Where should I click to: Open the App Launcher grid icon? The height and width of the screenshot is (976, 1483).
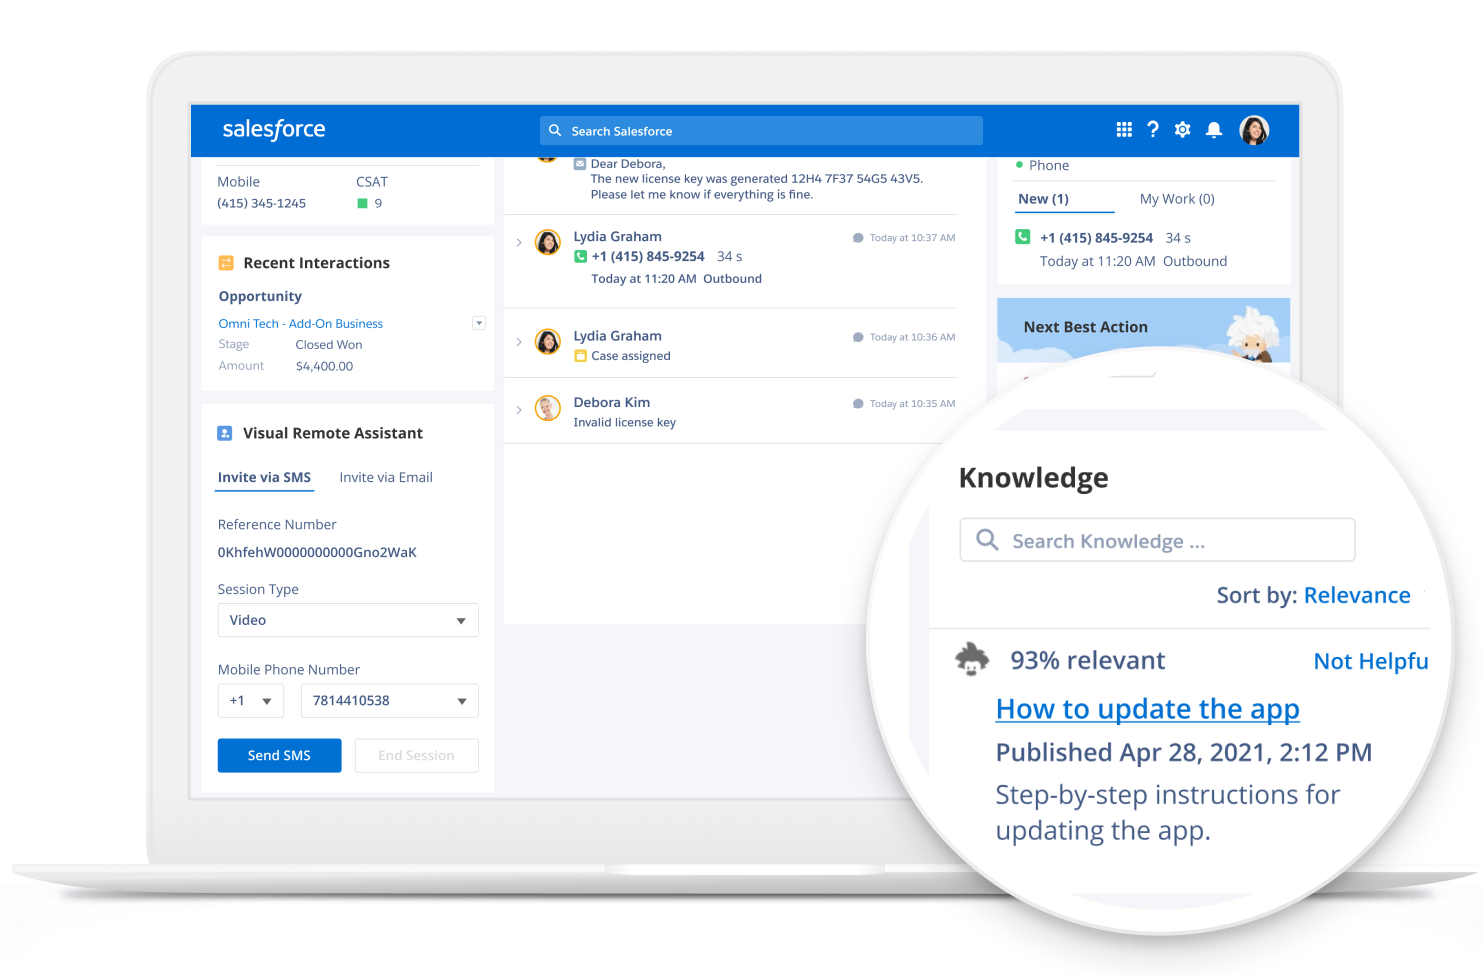(1124, 129)
